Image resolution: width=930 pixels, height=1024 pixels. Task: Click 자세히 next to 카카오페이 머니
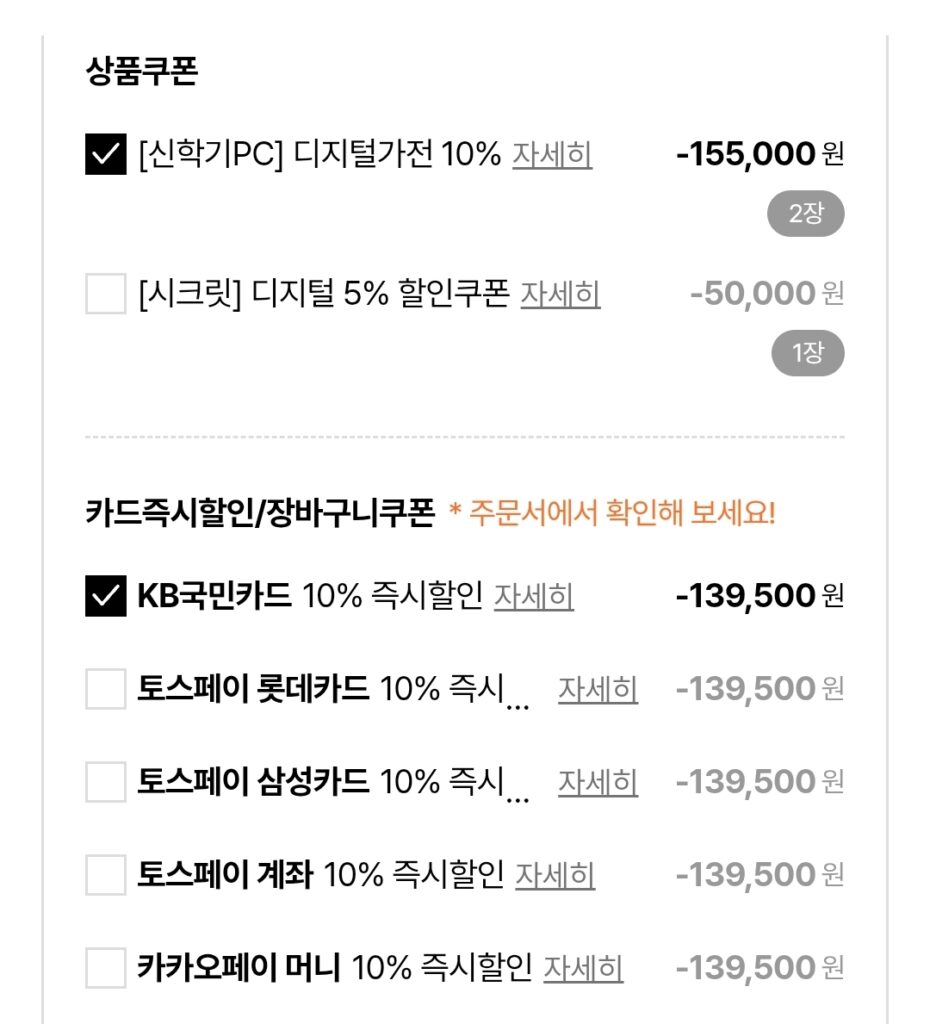(x=583, y=969)
